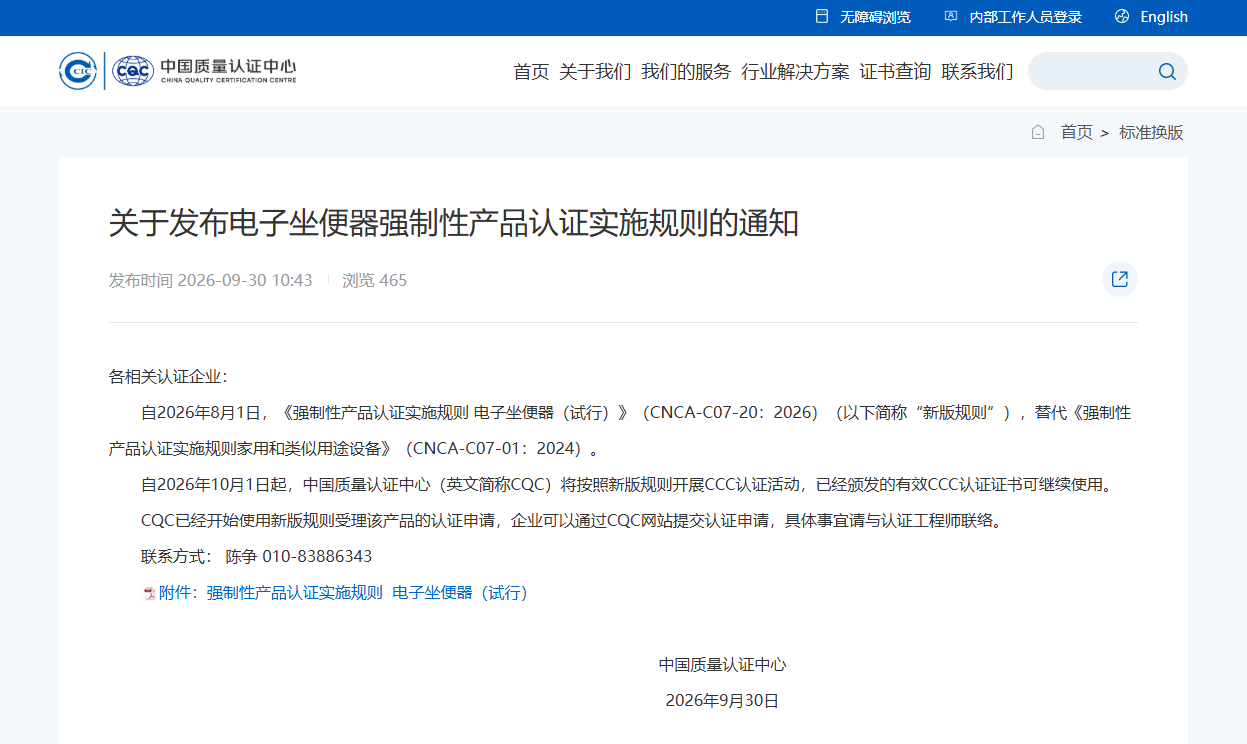Open 行业解决方案 menu item

(x=795, y=71)
